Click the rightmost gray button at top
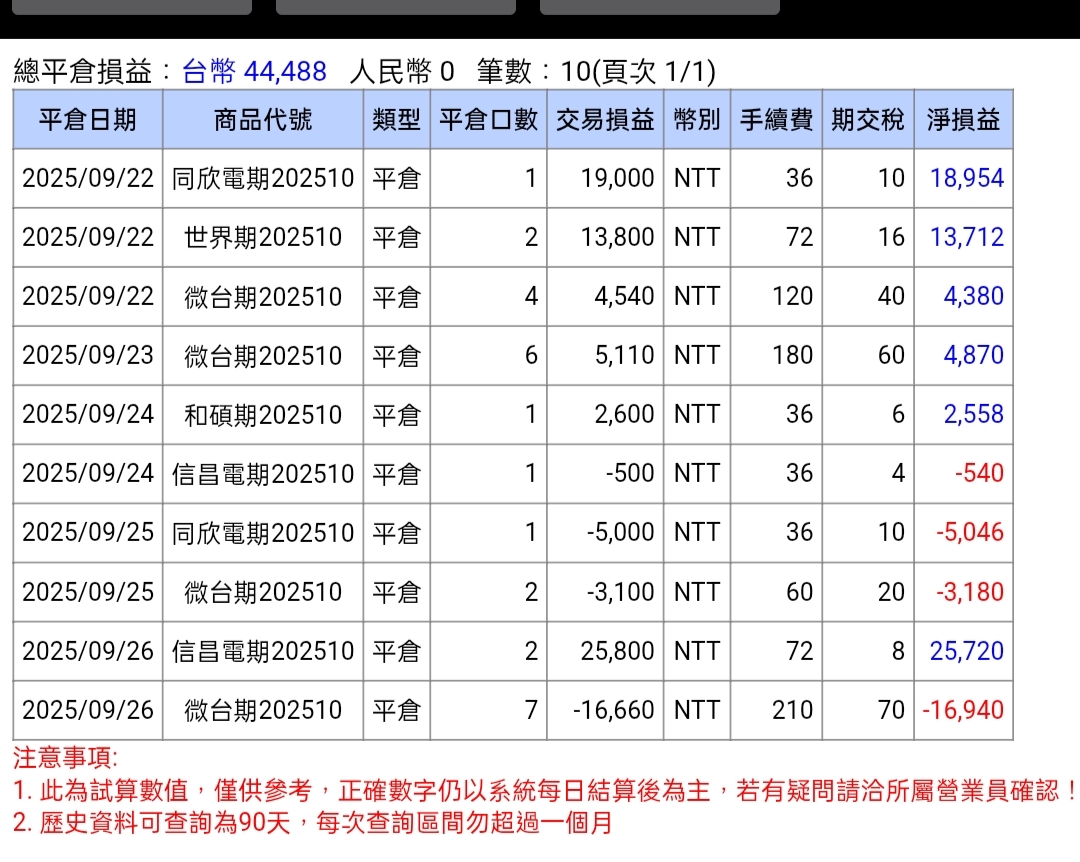1080x862 pixels. [659, 6]
